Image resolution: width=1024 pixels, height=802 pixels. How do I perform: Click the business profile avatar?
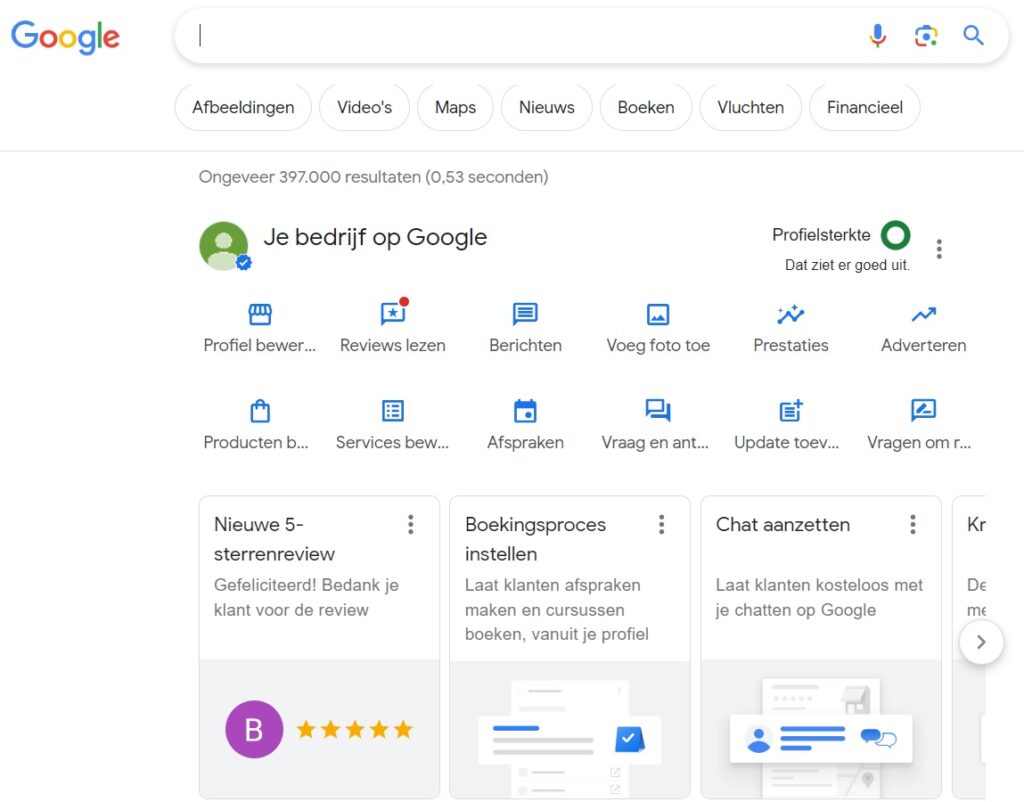click(x=224, y=246)
